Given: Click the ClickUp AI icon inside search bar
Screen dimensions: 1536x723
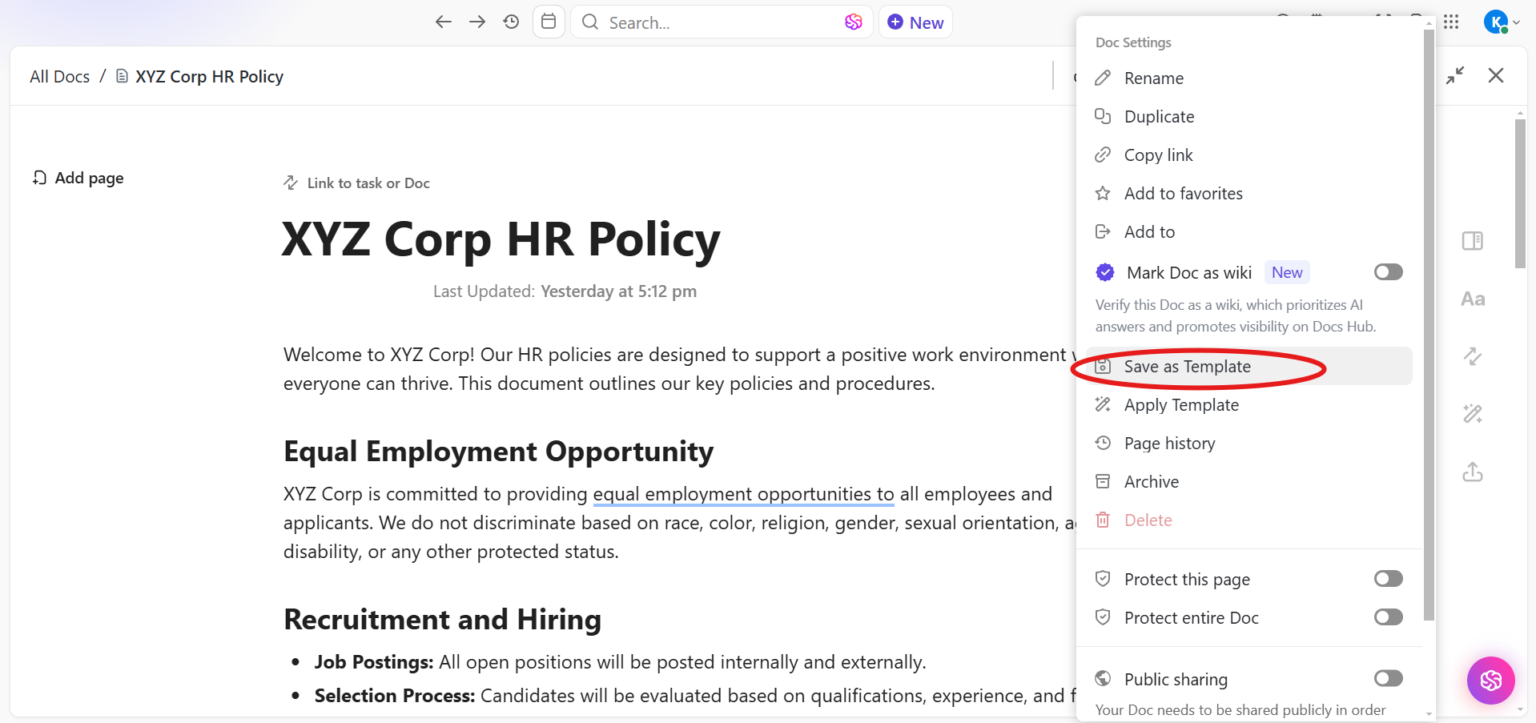Looking at the screenshot, I should click(853, 21).
